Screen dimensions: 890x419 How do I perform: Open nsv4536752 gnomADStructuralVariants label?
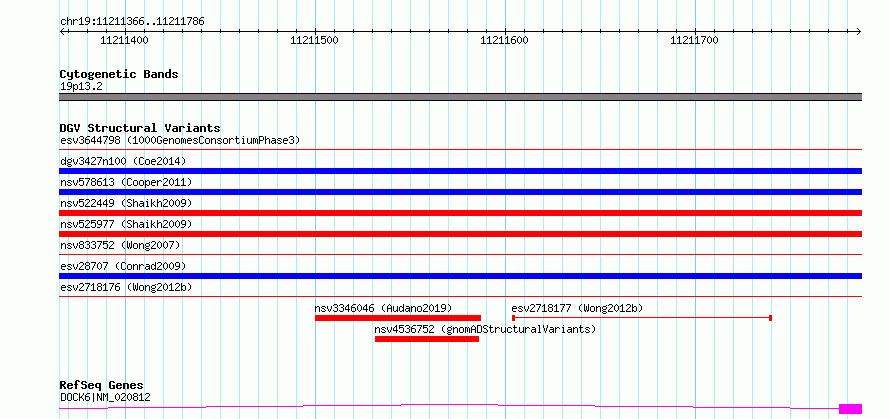tap(485, 329)
